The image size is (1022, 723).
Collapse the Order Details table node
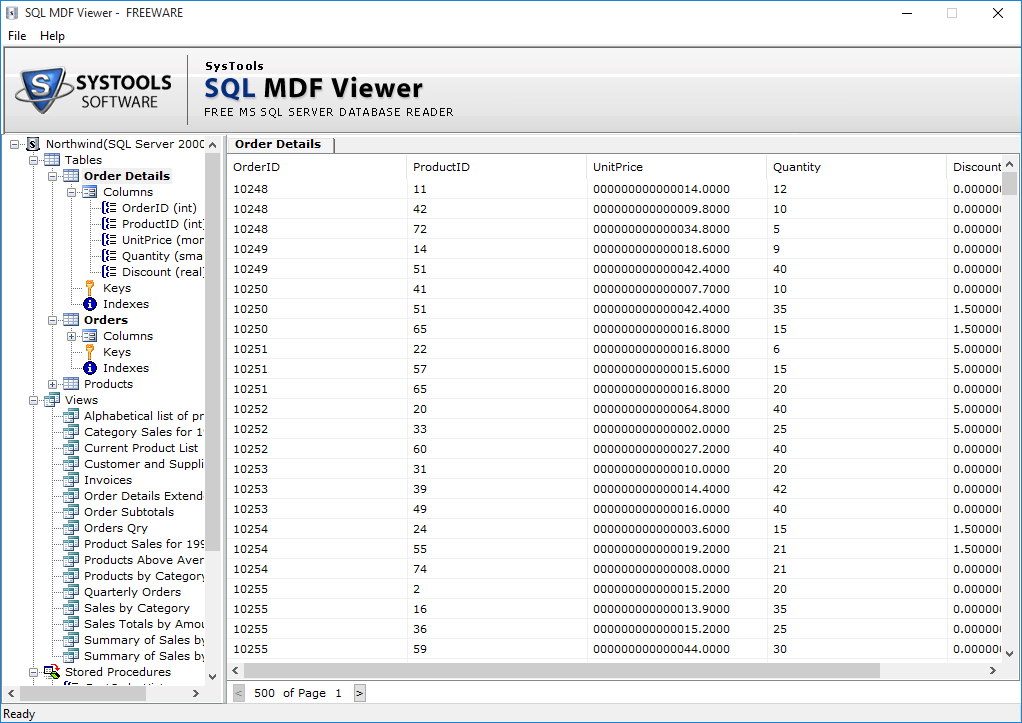(53, 176)
